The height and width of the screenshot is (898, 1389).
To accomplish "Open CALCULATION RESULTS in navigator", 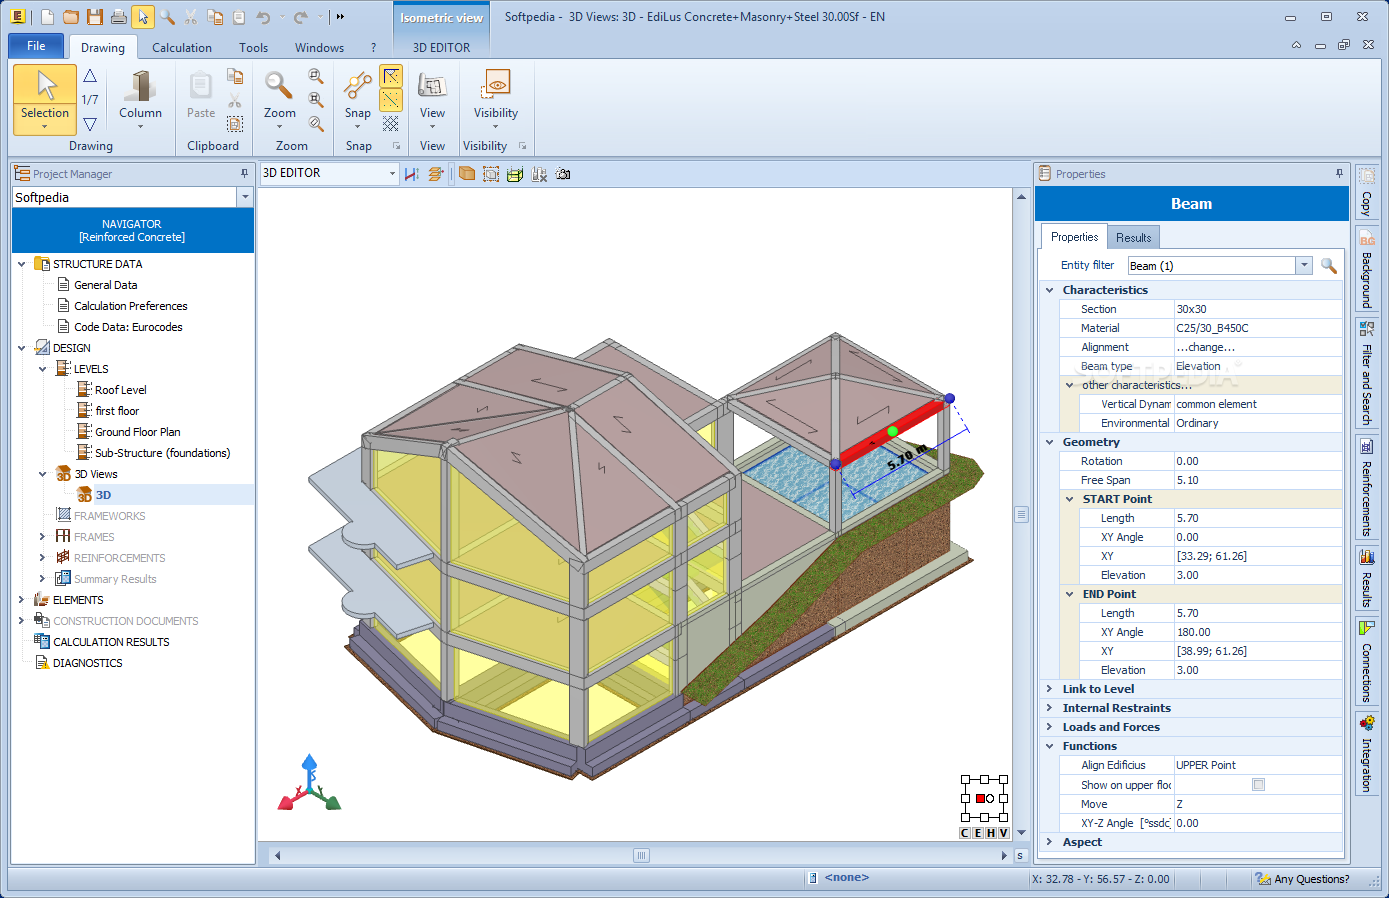I will click(111, 642).
